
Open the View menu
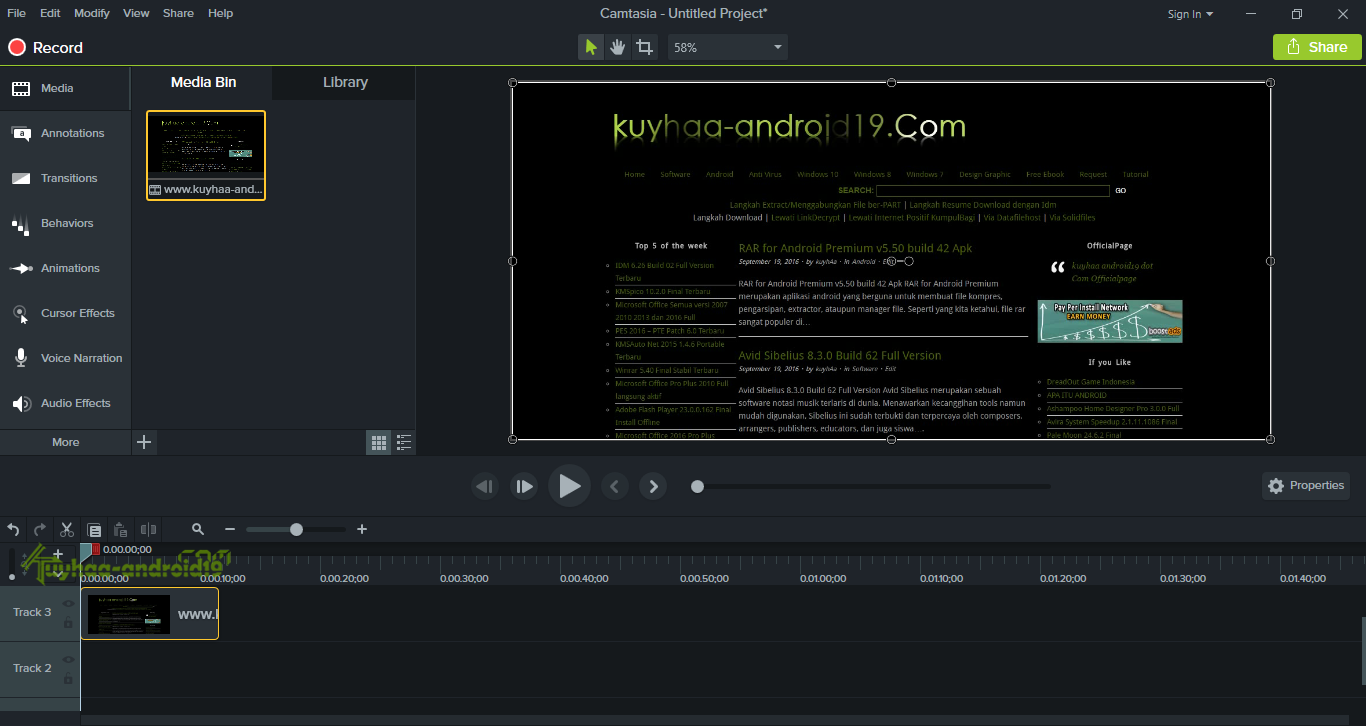(136, 13)
